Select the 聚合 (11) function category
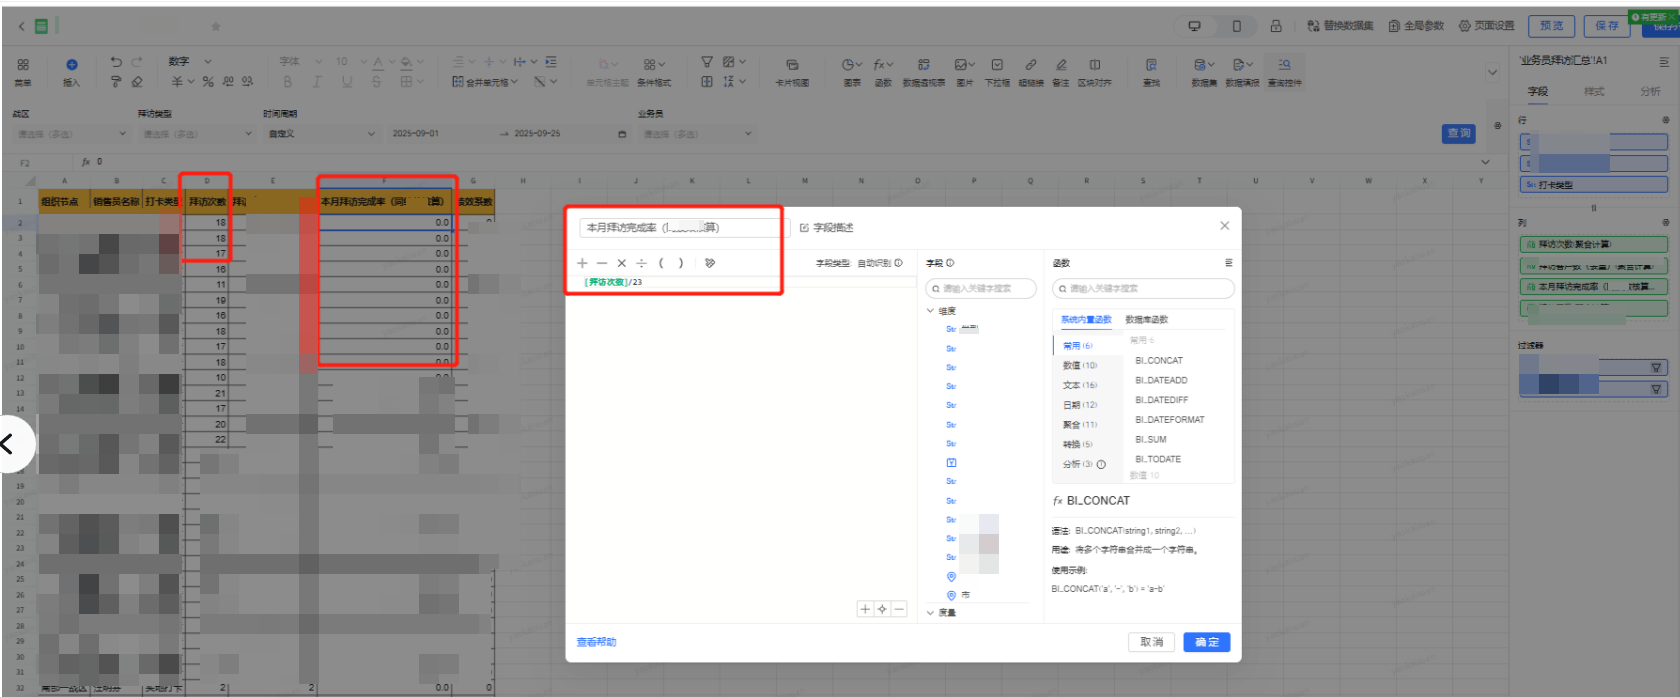Image resolution: width=1680 pixels, height=697 pixels. [1079, 425]
